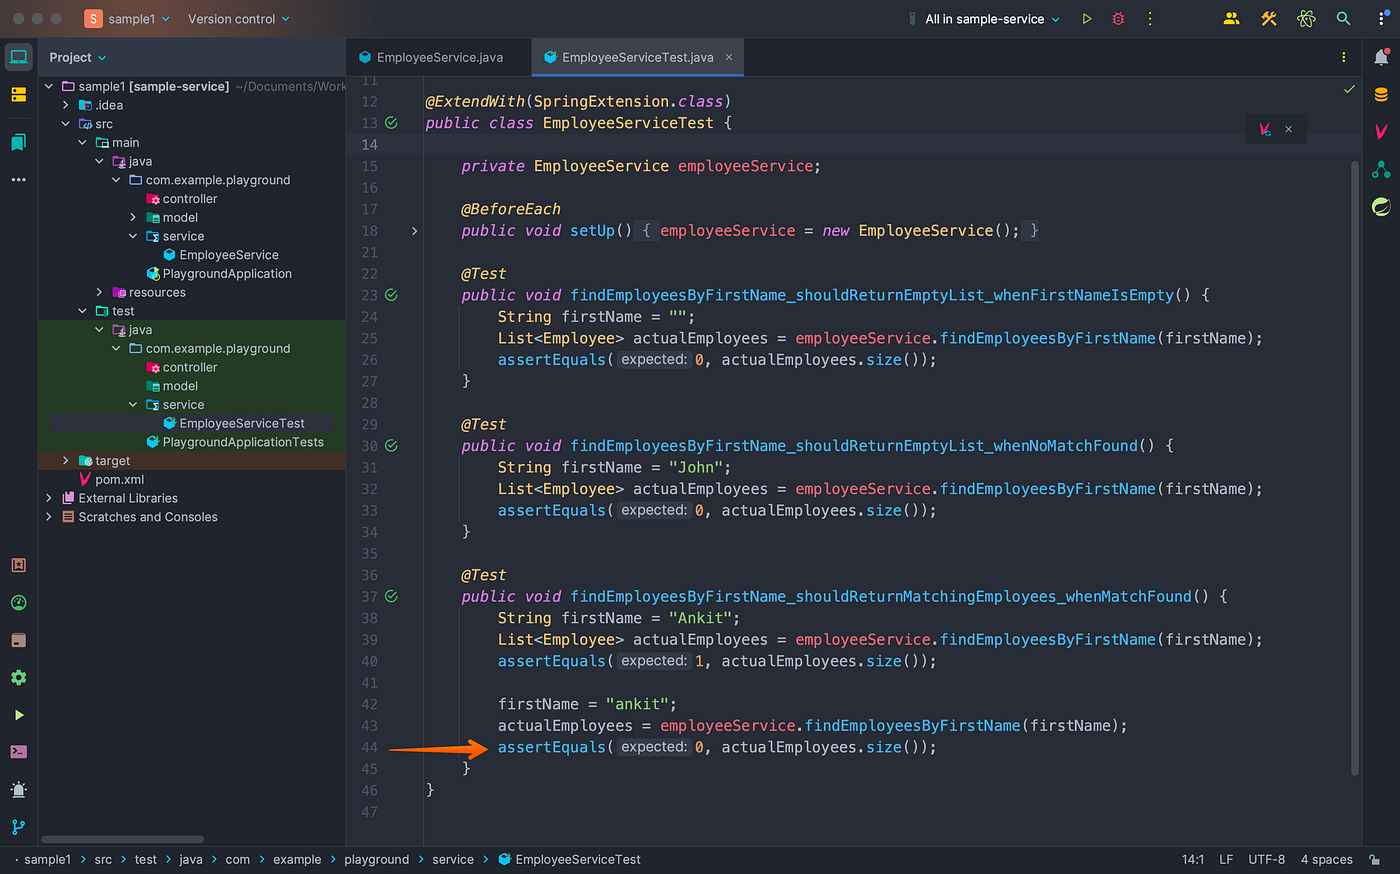The image size is (1400, 874).
Task: View the green test-passed gutter icon on line 23
Action: (x=391, y=295)
